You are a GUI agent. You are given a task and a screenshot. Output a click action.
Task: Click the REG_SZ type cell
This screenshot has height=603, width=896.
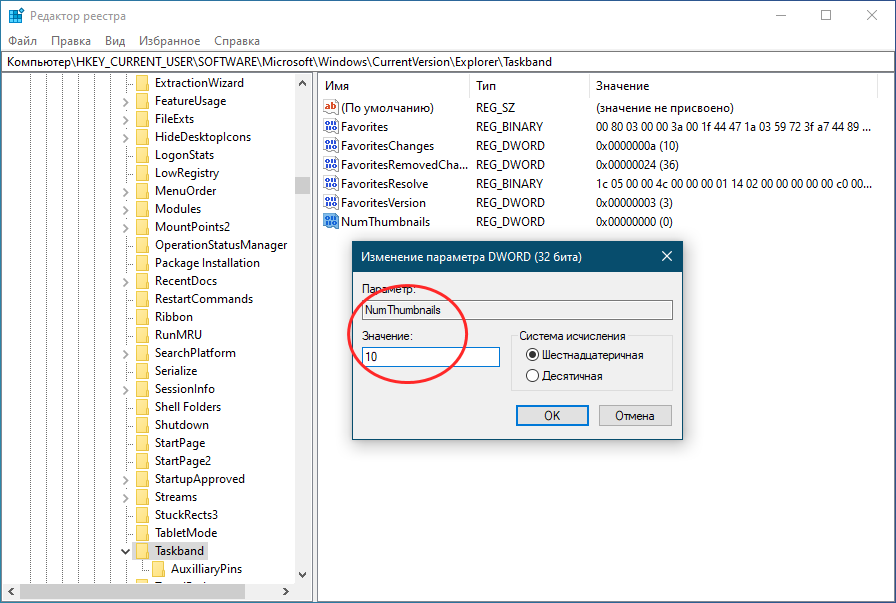(x=495, y=107)
